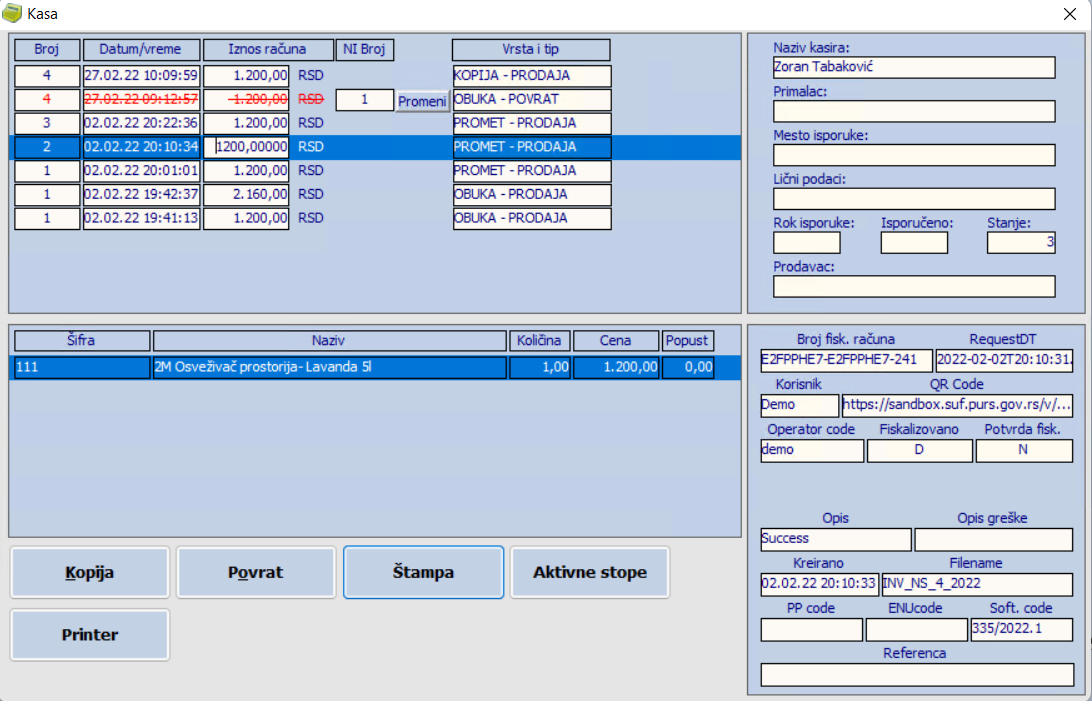Click the Kopija button
Screen dimensions: 1092x701
click(90, 572)
